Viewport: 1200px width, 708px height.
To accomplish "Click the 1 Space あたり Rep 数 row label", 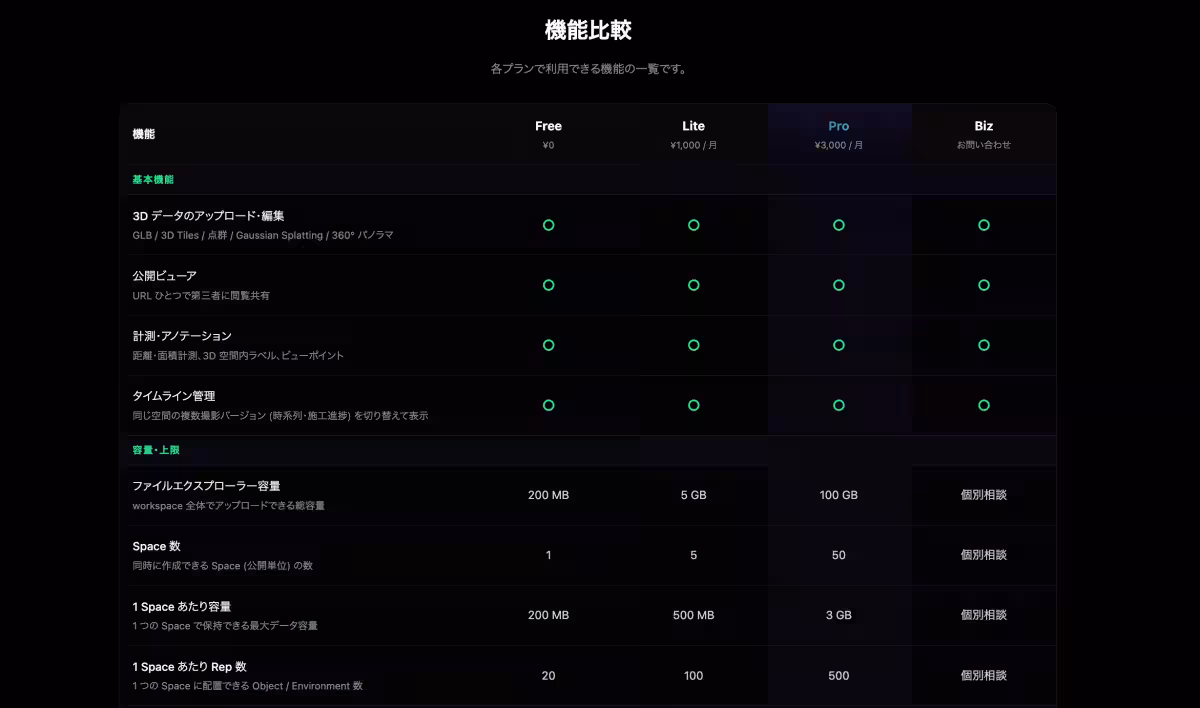I will [189, 666].
